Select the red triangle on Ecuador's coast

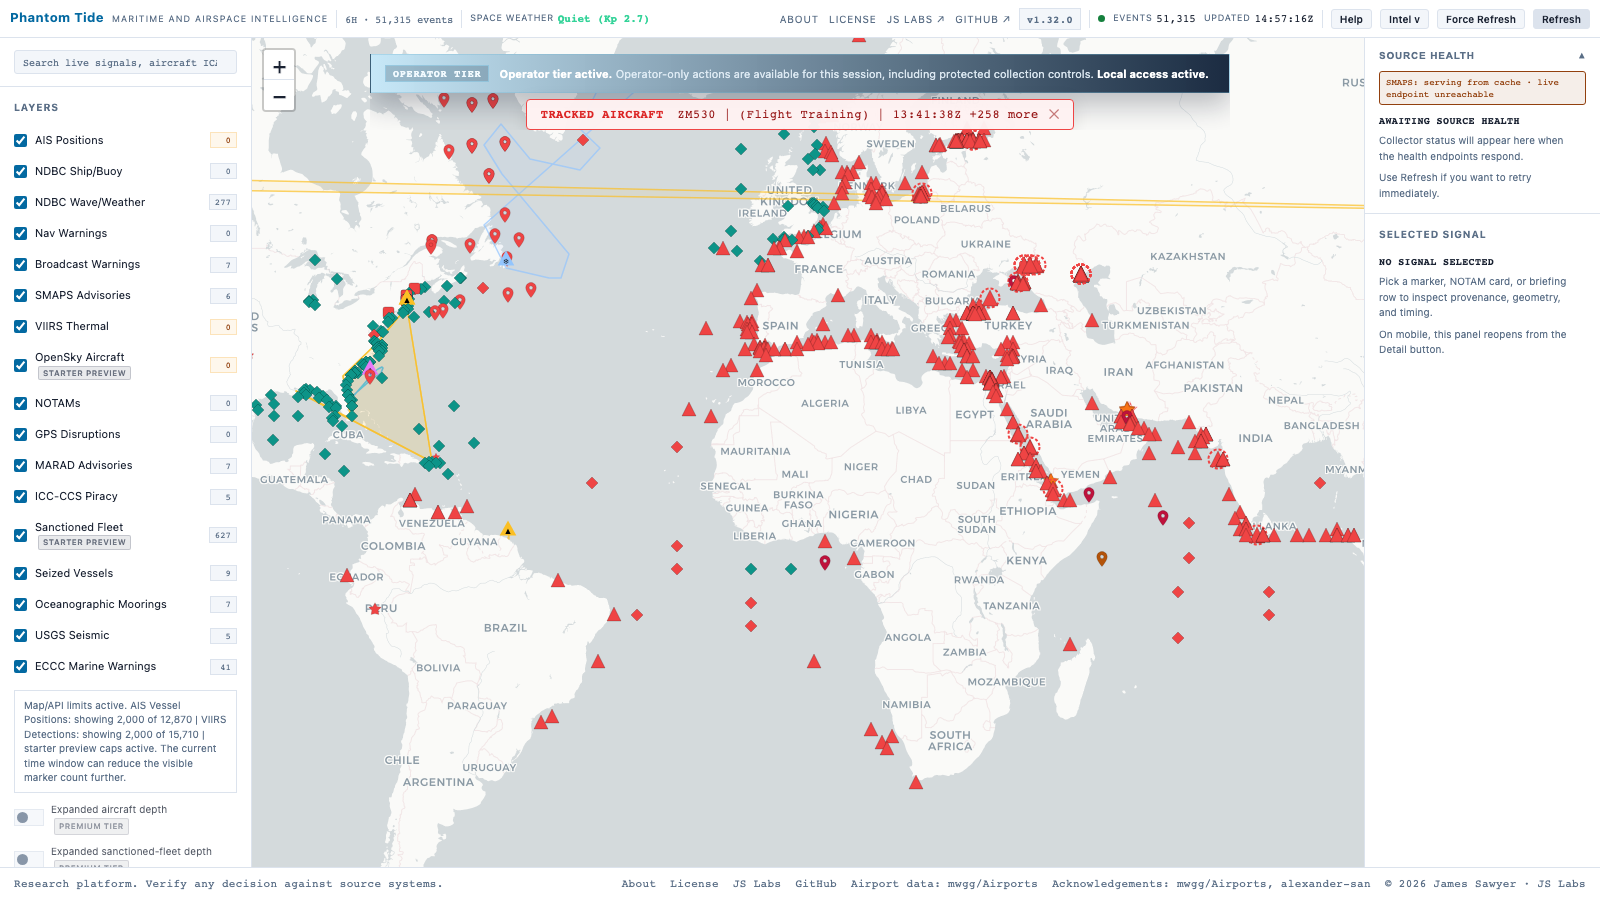pos(347,575)
